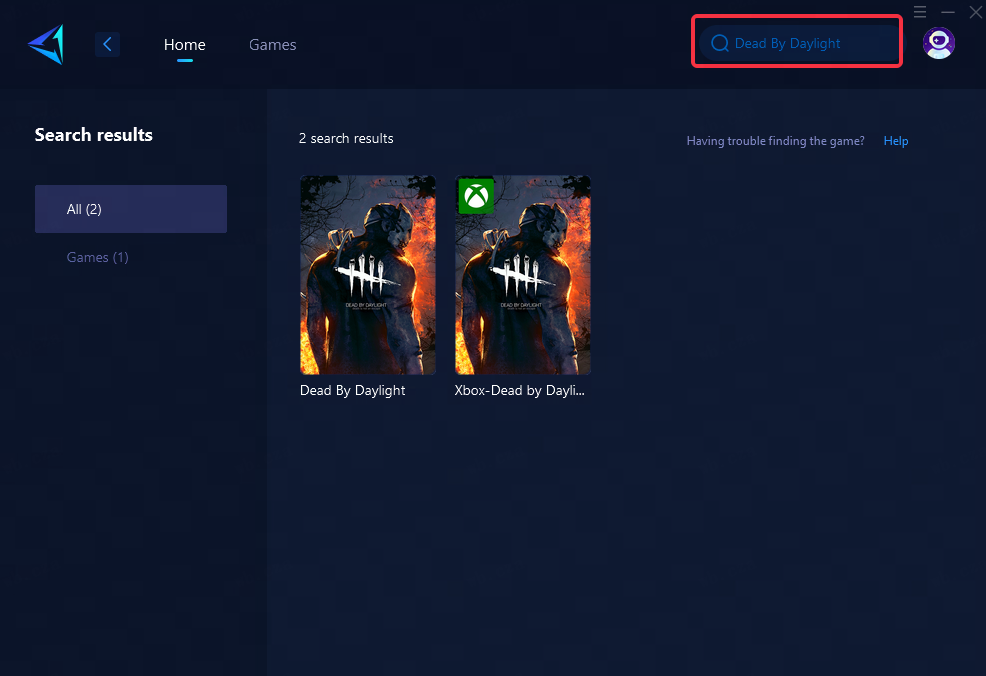
Task: Click the 'Dead By Daylight' title label
Action: (x=352, y=391)
